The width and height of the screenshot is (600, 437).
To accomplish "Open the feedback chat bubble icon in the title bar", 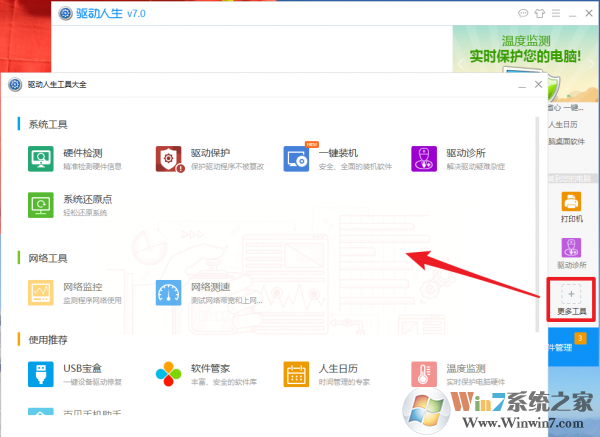I will tap(523, 14).
